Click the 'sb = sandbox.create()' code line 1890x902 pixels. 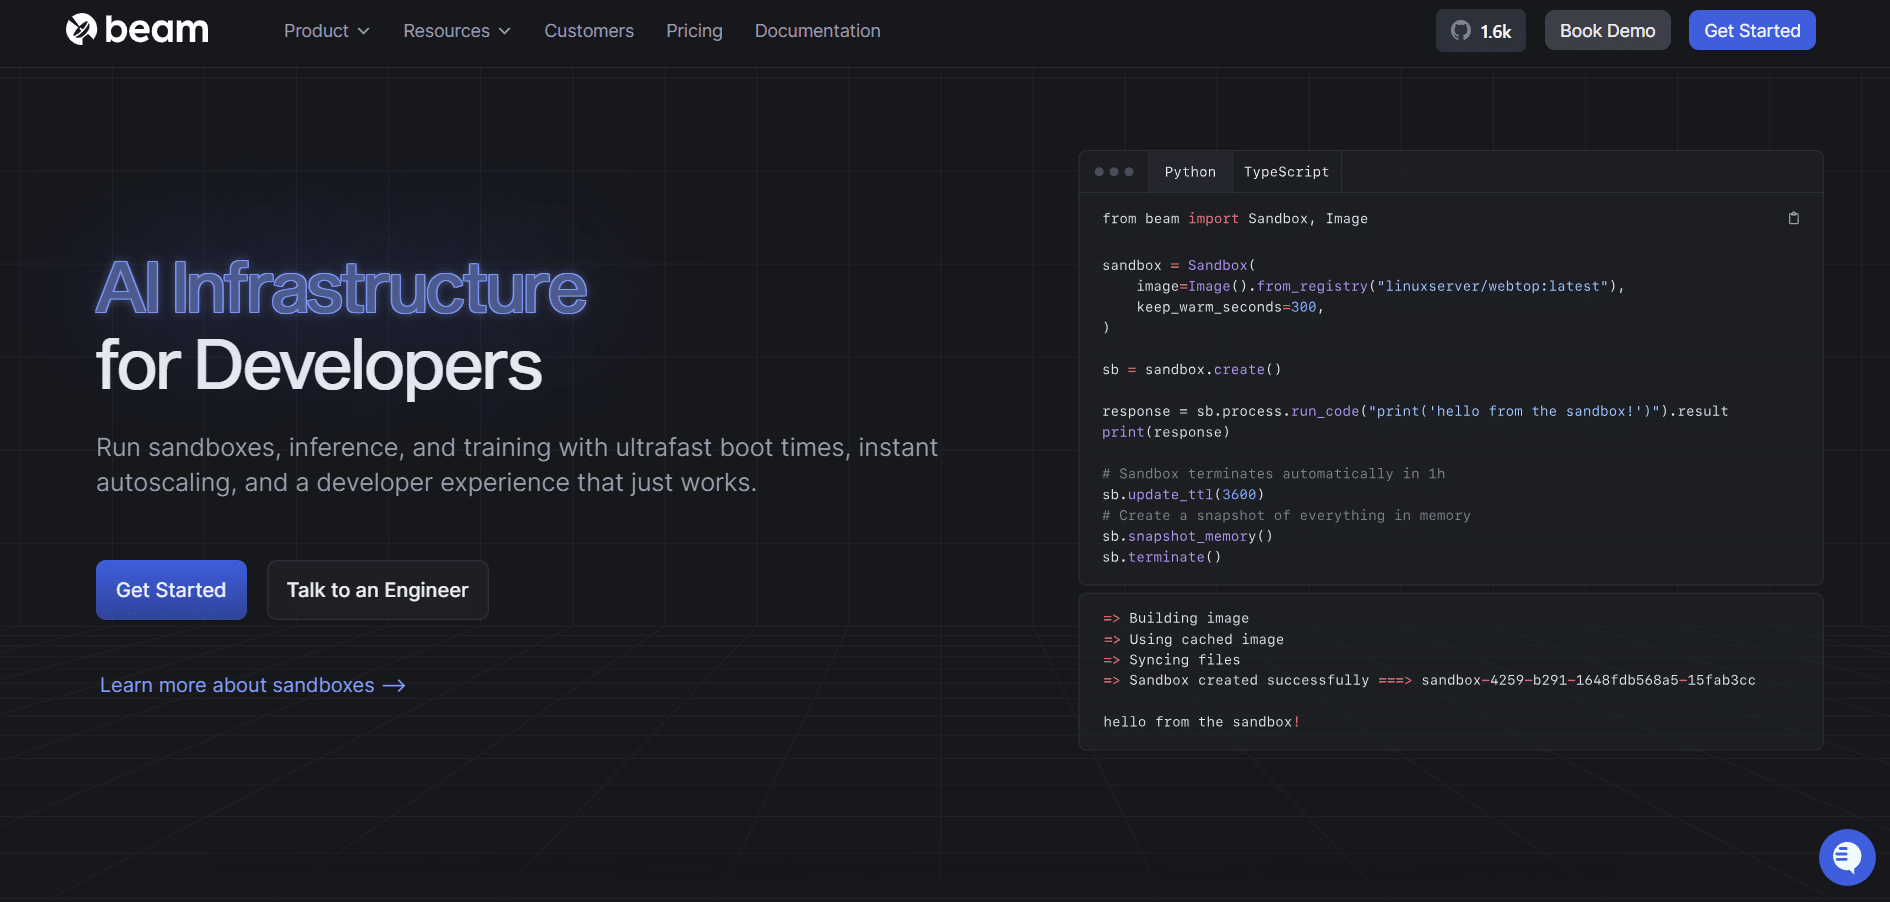tap(1192, 370)
